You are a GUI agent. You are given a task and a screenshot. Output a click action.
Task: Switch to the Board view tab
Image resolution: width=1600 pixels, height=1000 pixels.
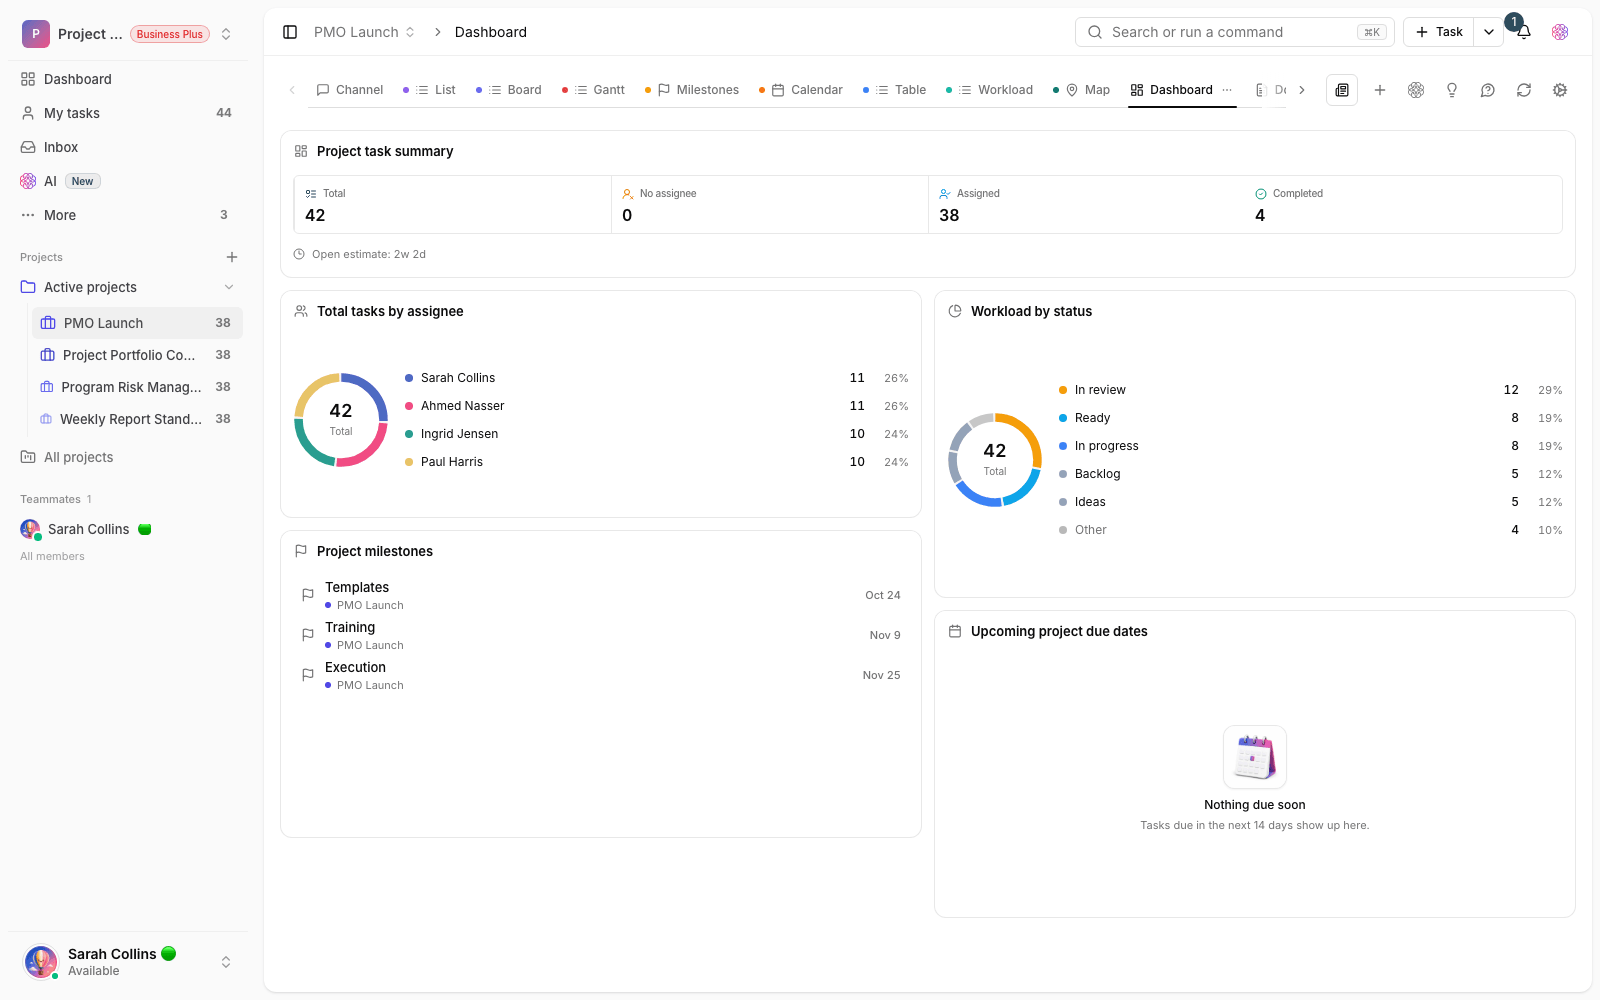coord(509,90)
